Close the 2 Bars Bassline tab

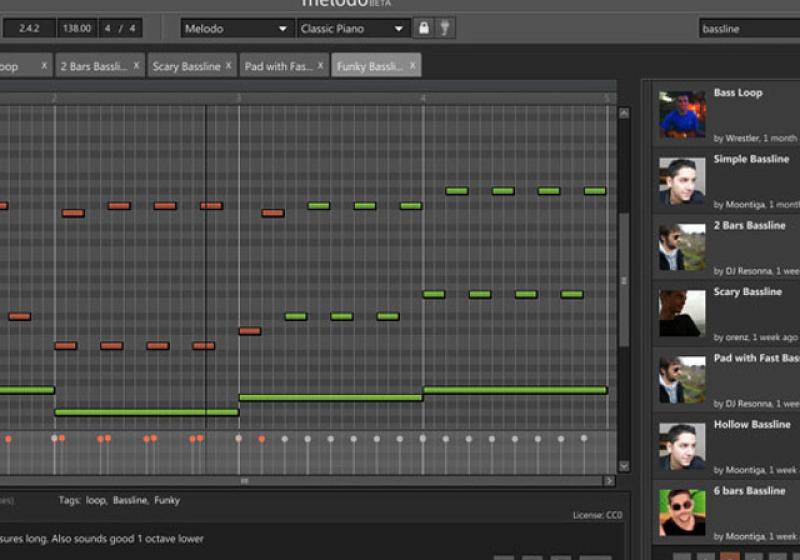click(136, 66)
